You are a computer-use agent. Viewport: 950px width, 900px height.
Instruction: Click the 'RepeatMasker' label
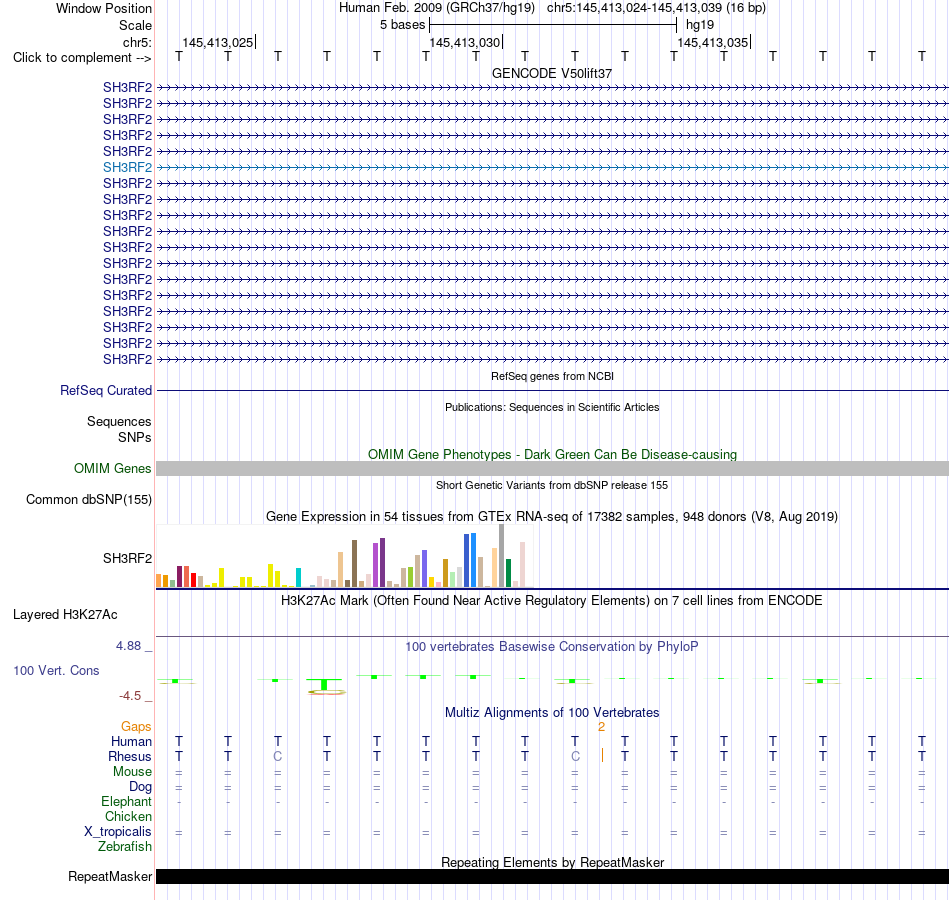pyautogui.click(x=110, y=876)
